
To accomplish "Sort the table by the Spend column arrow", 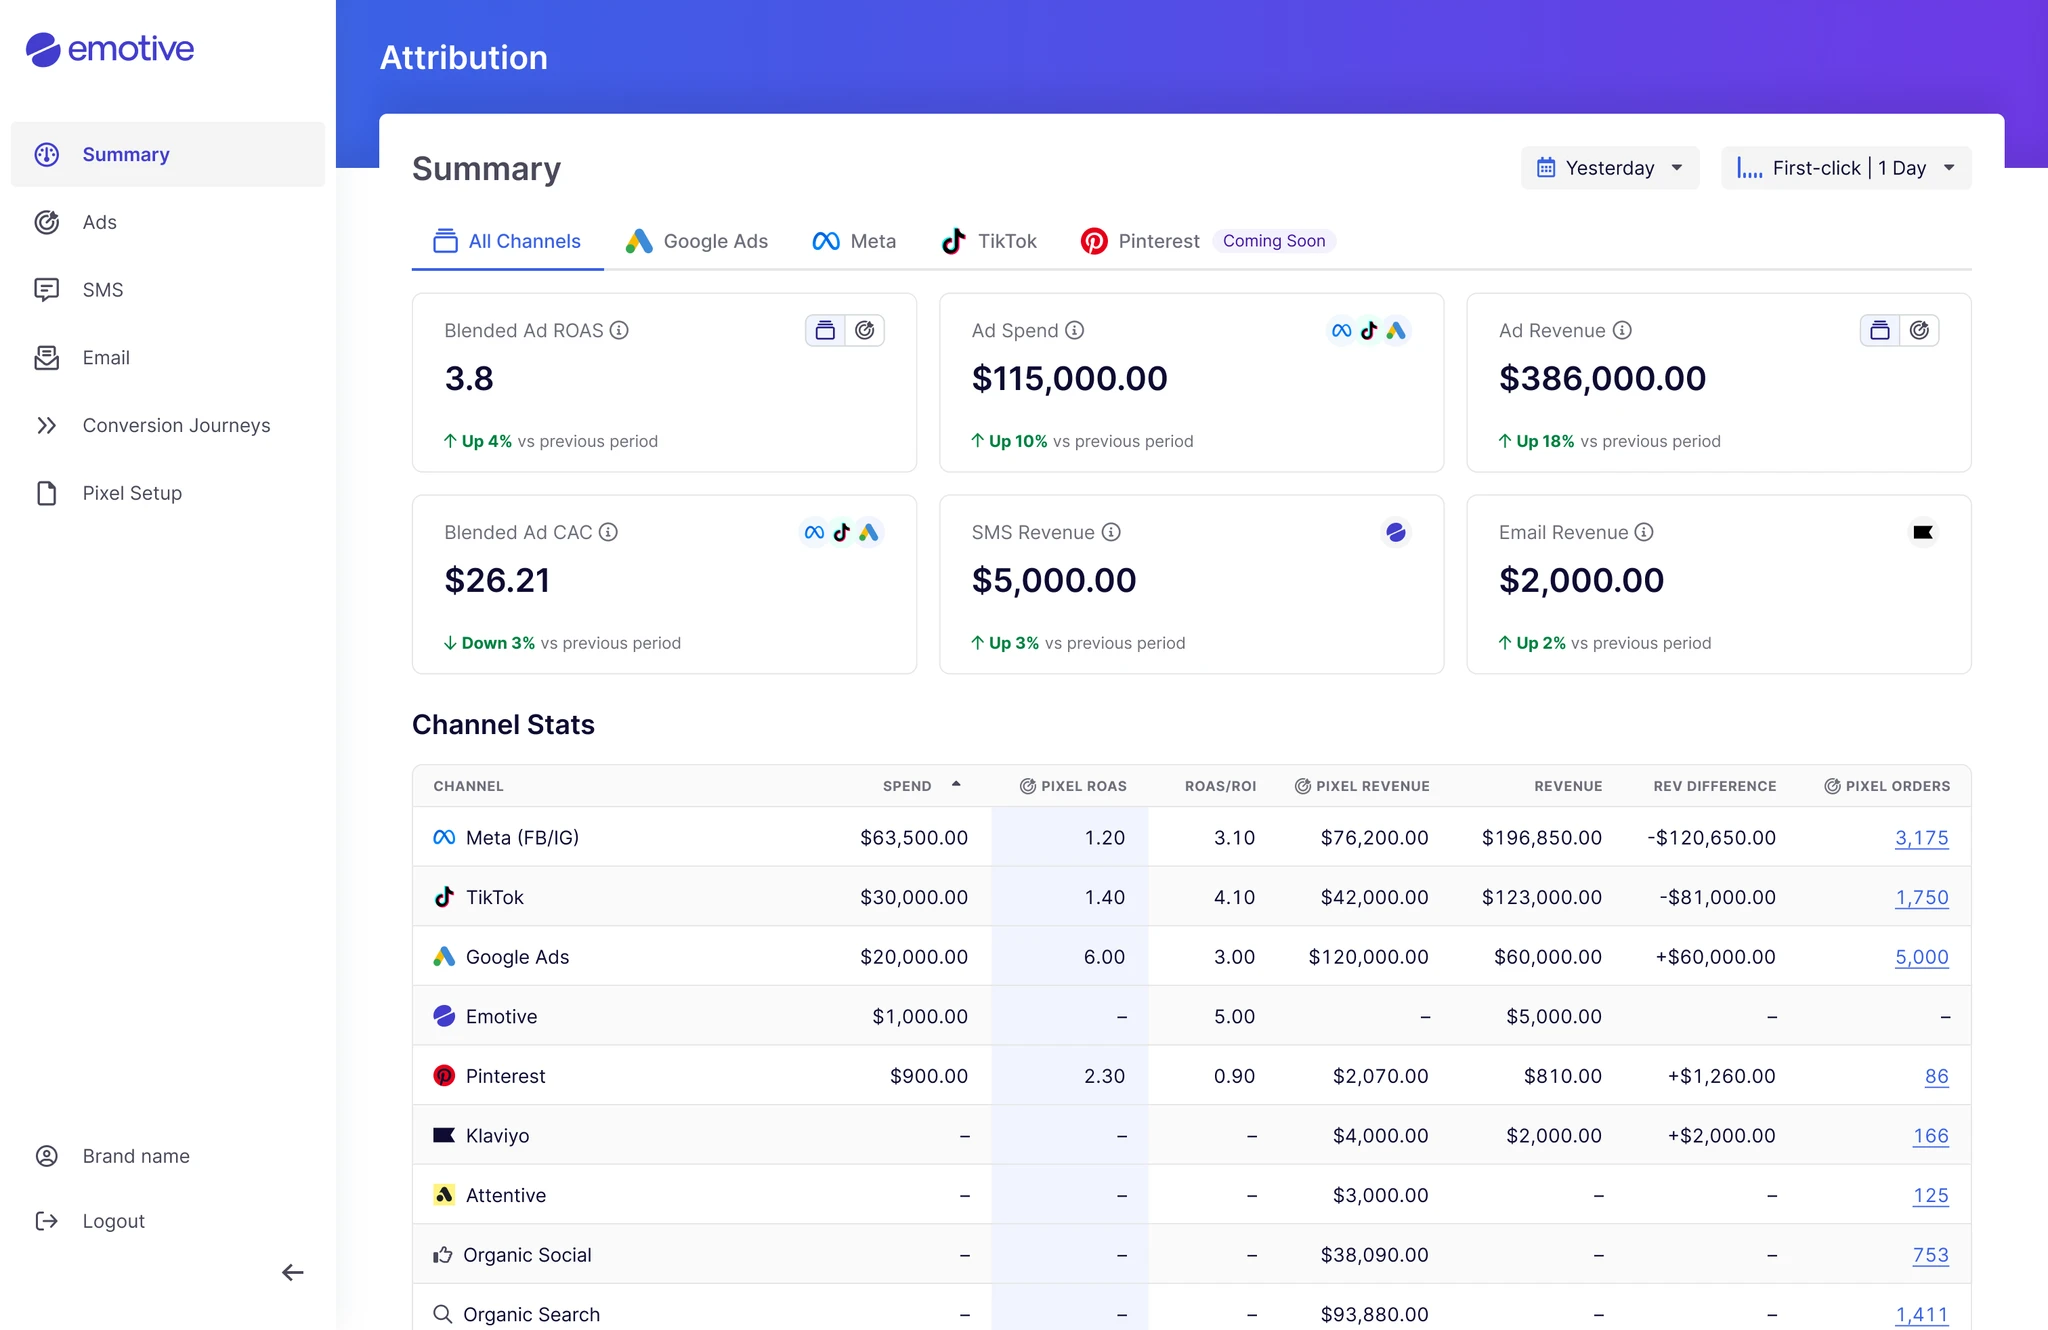I will click(956, 785).
